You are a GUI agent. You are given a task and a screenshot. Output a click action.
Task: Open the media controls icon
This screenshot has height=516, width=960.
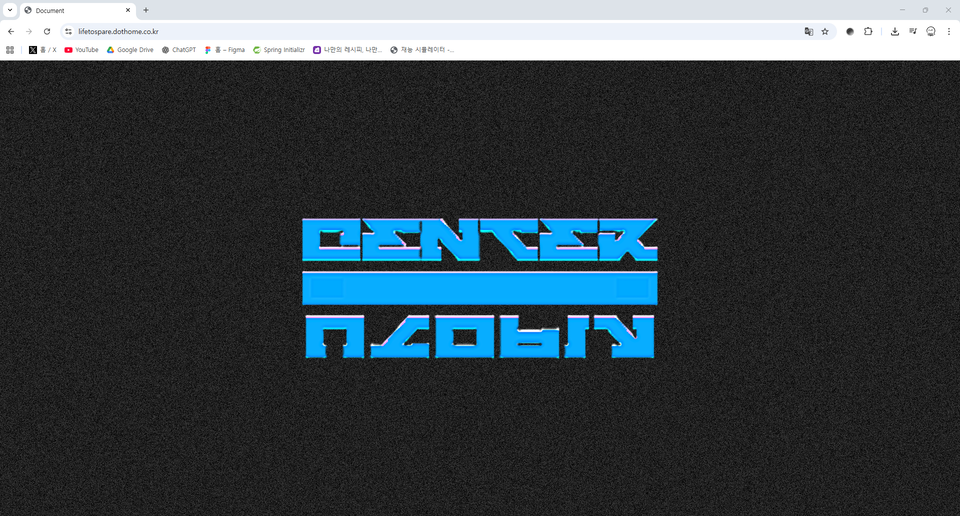912,31
